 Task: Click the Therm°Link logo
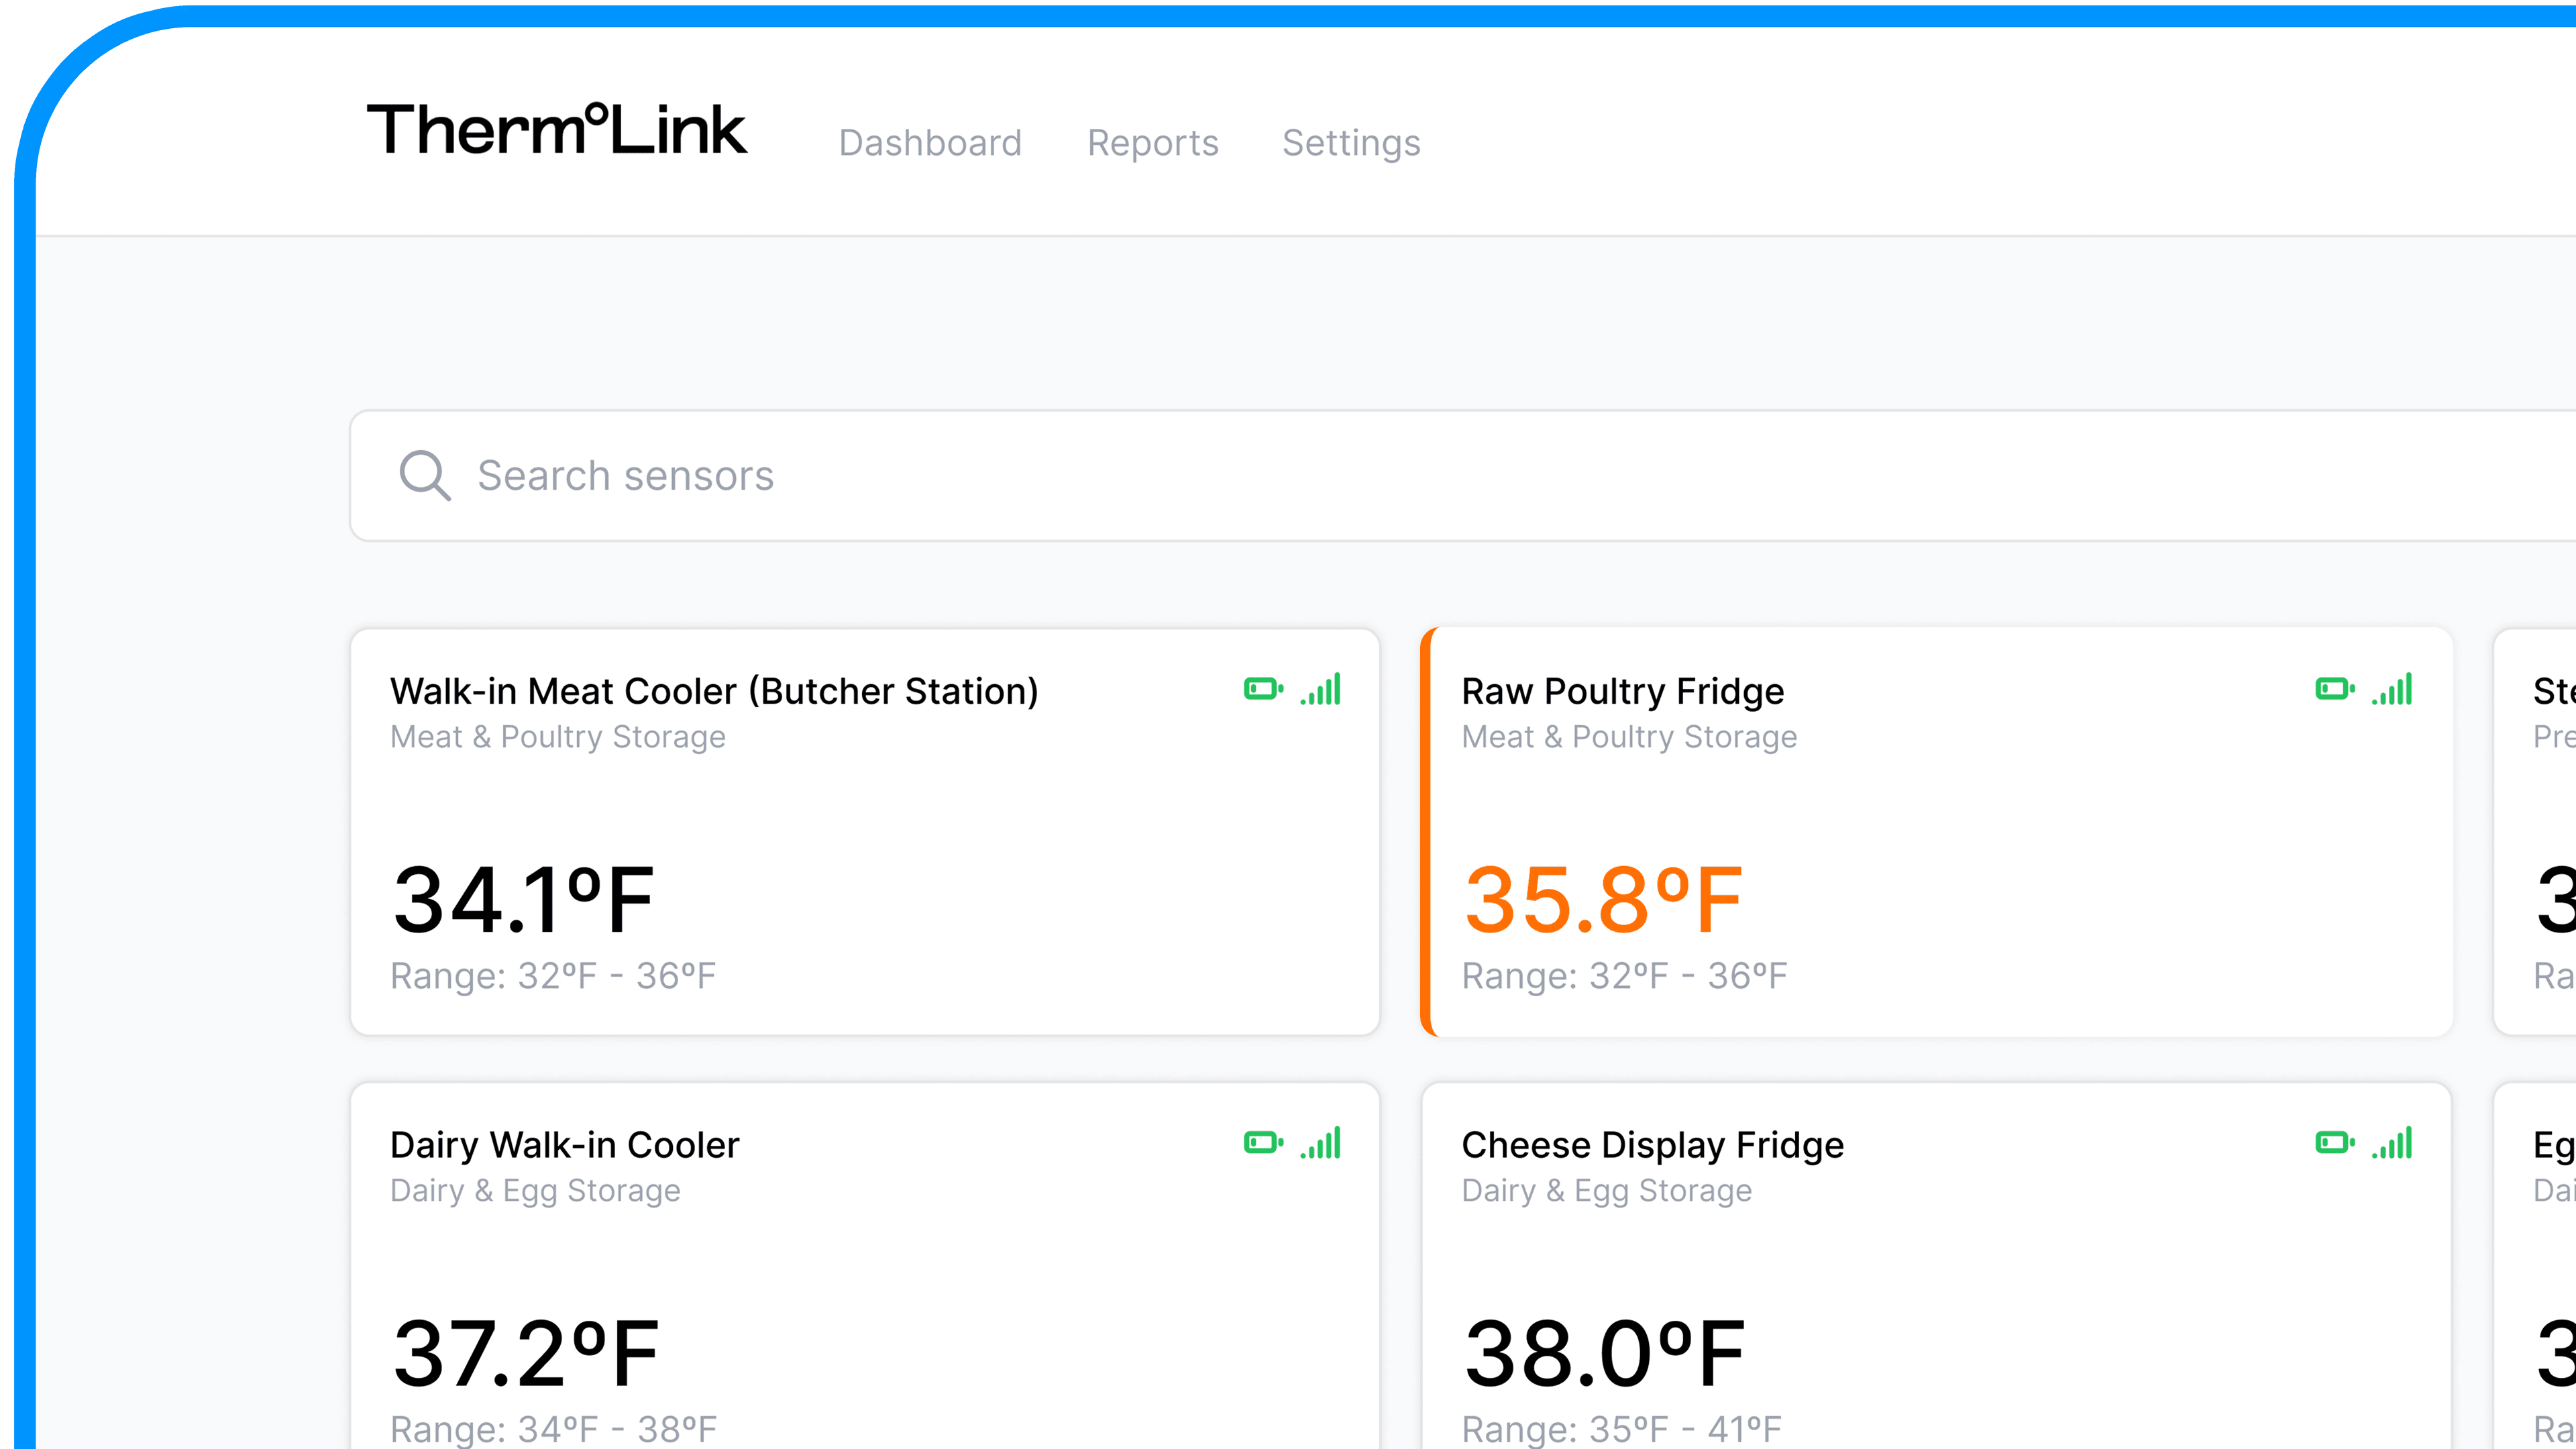[x=558, y=130]
